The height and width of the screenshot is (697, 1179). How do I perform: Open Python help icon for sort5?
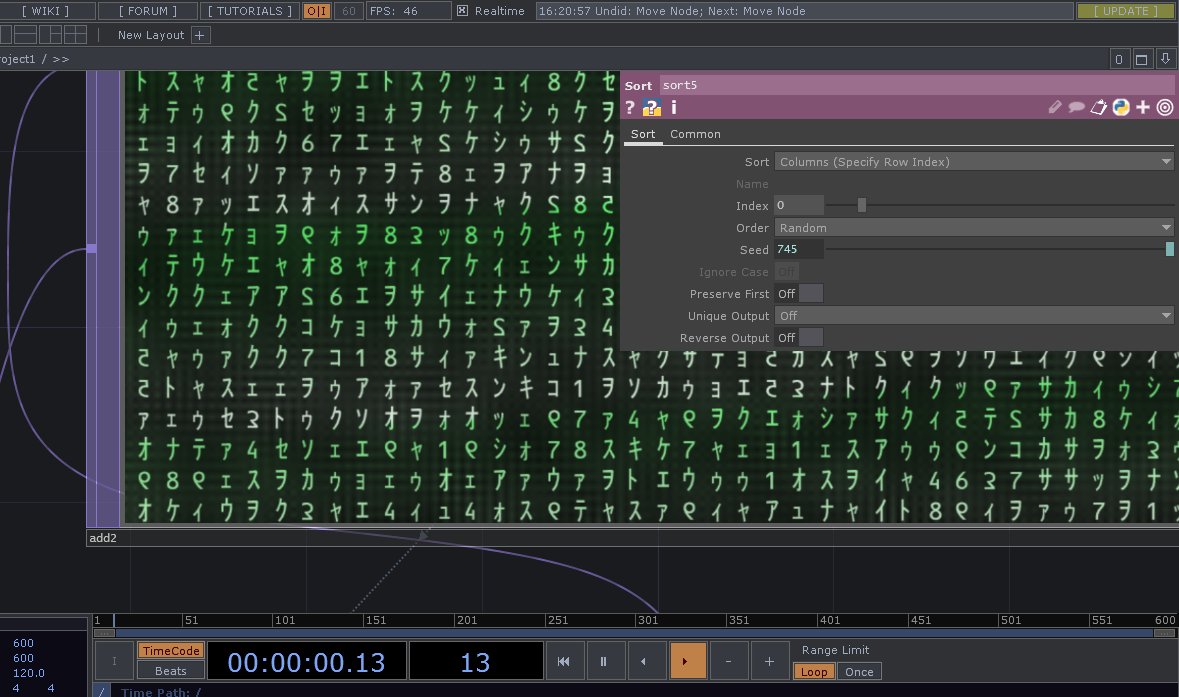[x=651, y=108]
